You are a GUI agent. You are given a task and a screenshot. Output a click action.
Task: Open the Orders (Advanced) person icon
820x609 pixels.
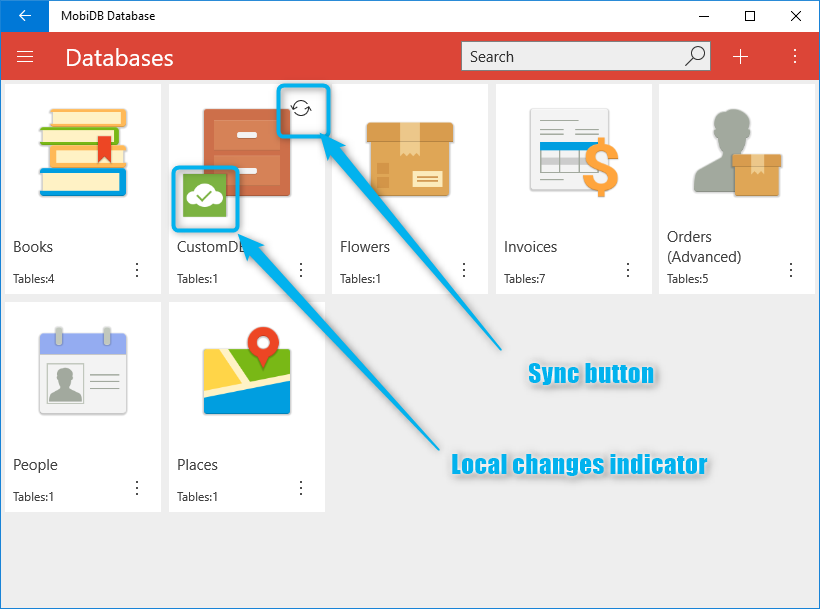pos(737,152)
